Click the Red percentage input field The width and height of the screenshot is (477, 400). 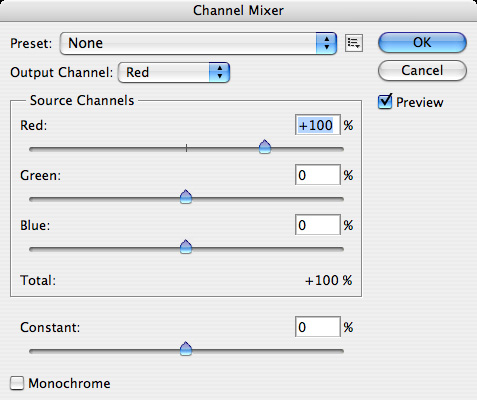coord(318,125)
